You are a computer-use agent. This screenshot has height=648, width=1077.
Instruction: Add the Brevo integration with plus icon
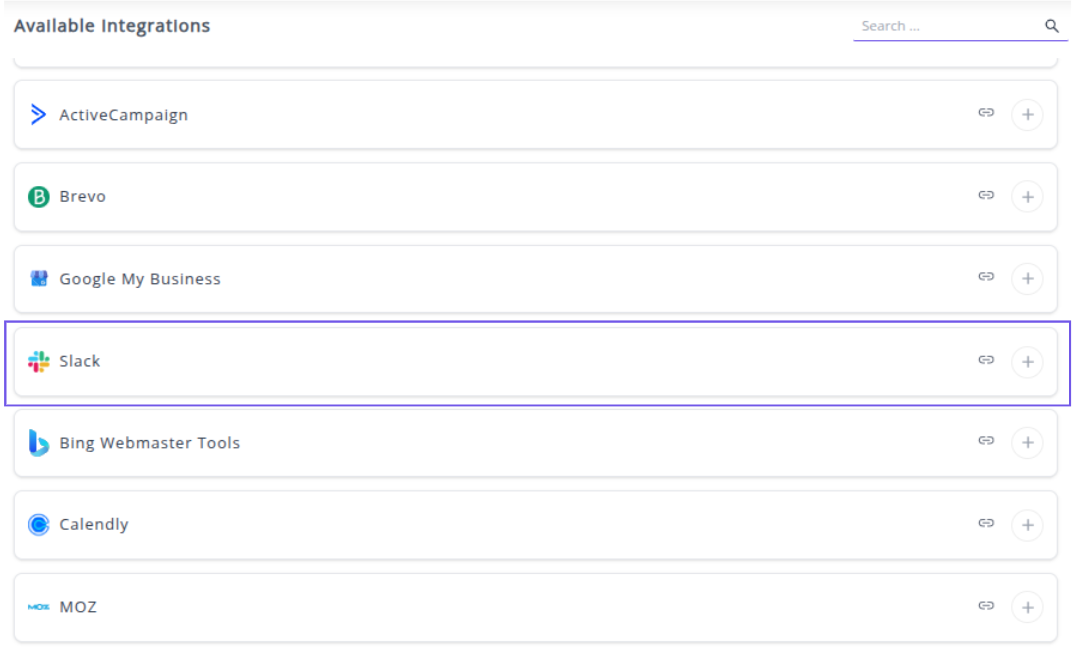click(x=1027, y=197)
